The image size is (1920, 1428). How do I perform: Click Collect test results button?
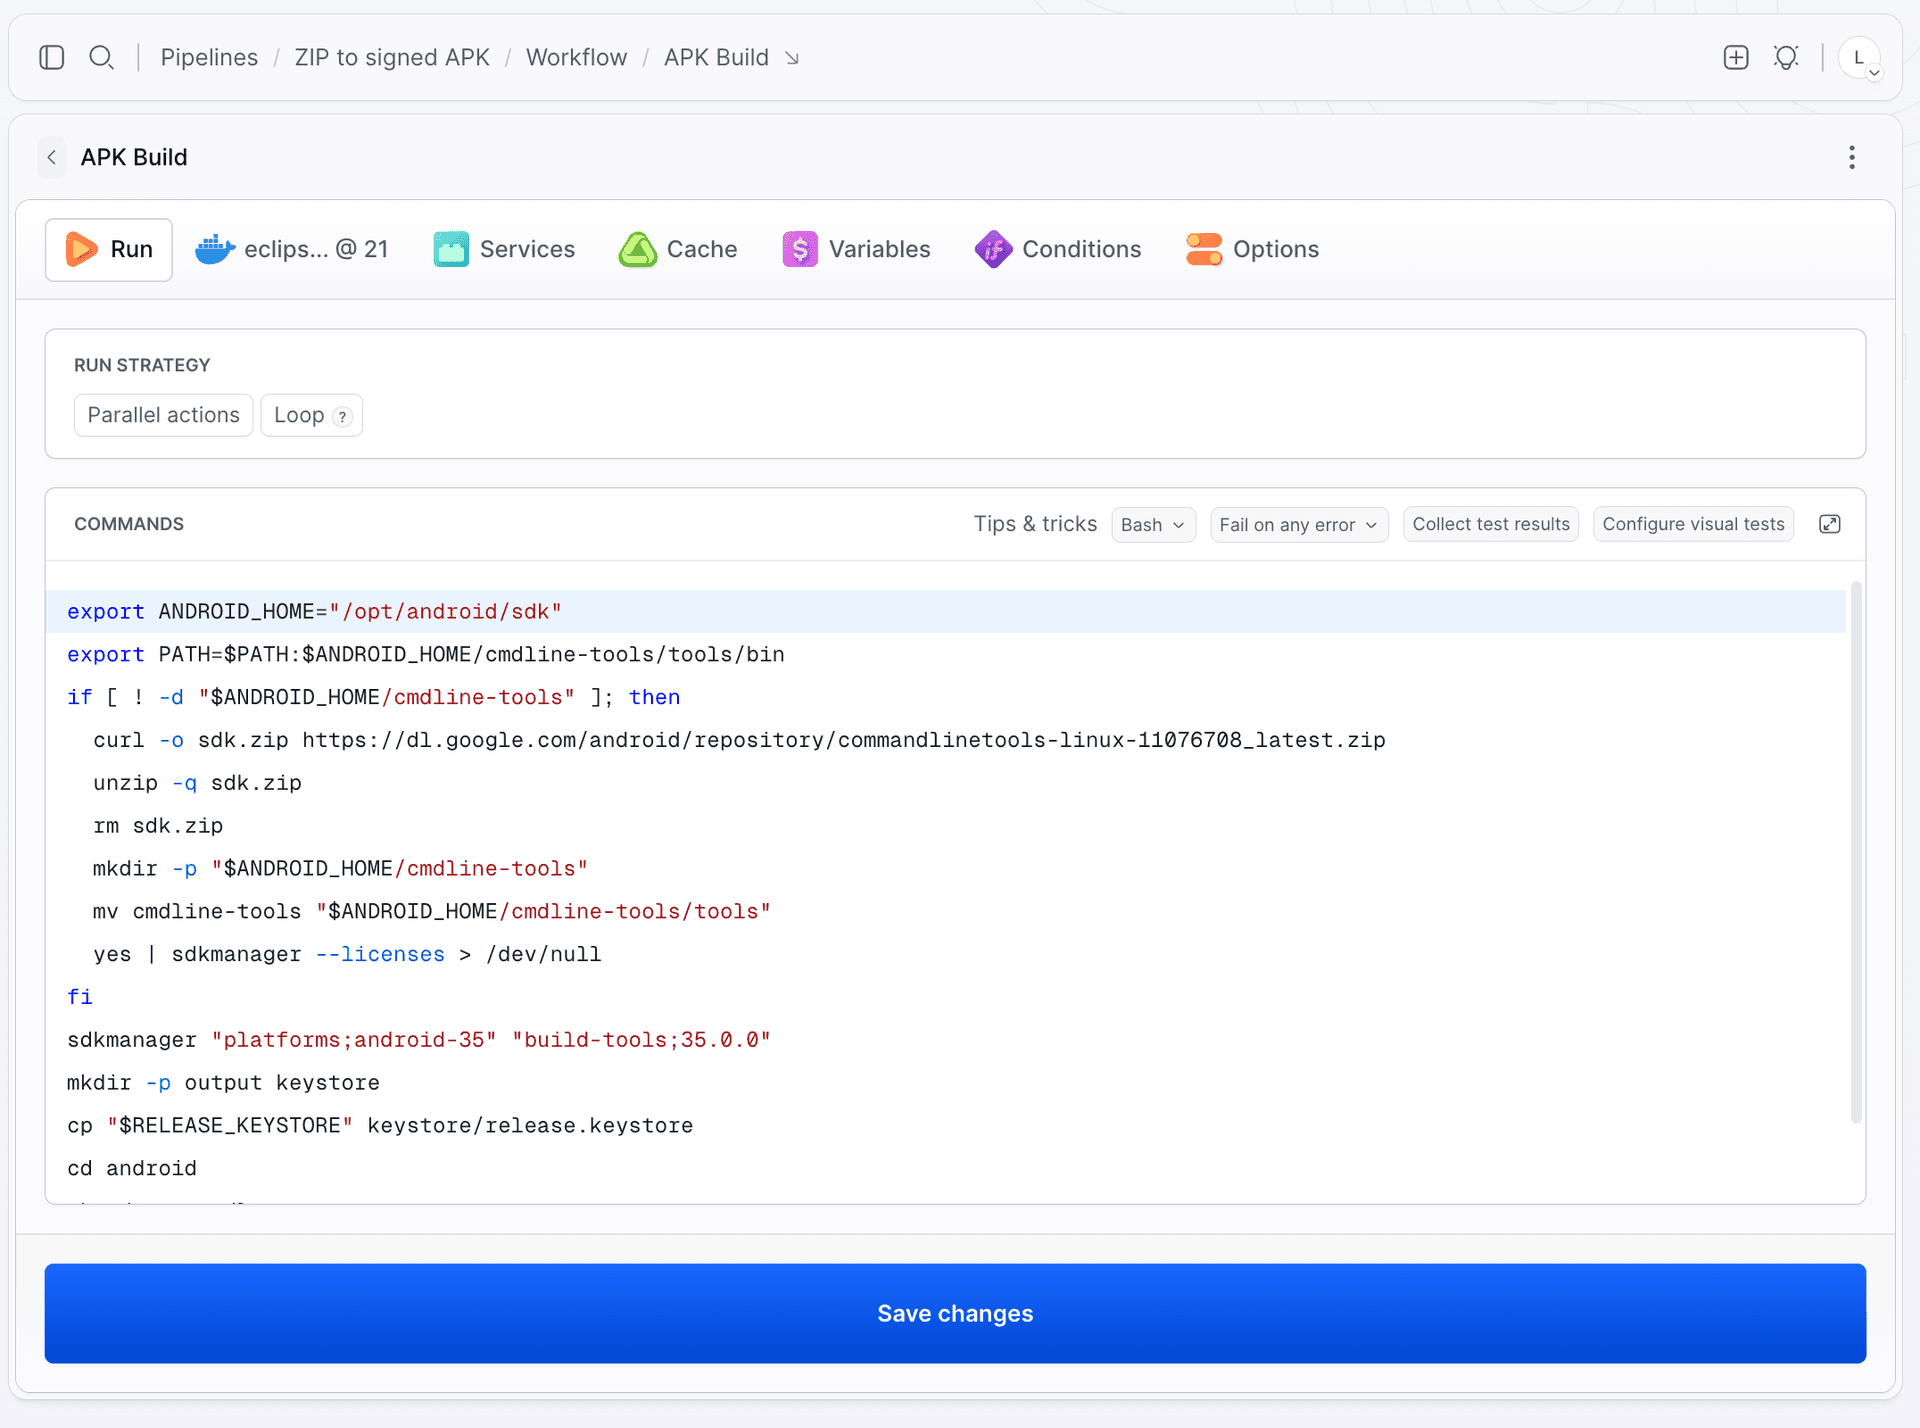[1490, 524]
